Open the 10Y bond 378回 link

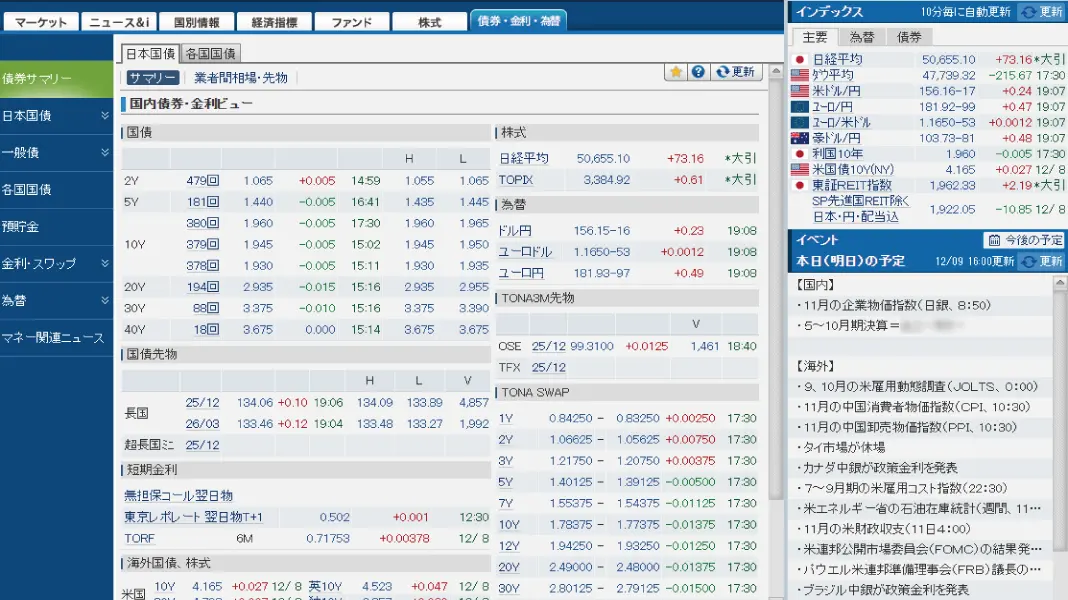(x=202, y=266)
